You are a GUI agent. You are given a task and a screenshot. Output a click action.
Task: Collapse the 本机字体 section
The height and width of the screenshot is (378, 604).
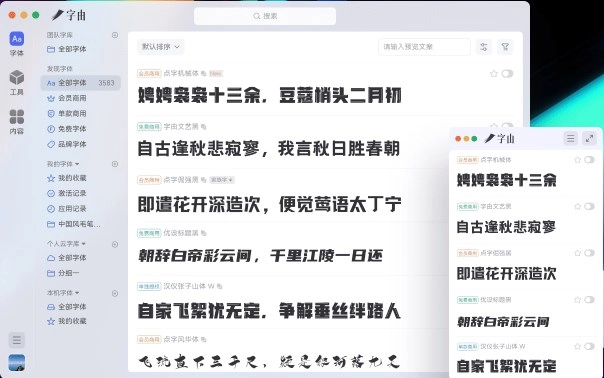77,293
